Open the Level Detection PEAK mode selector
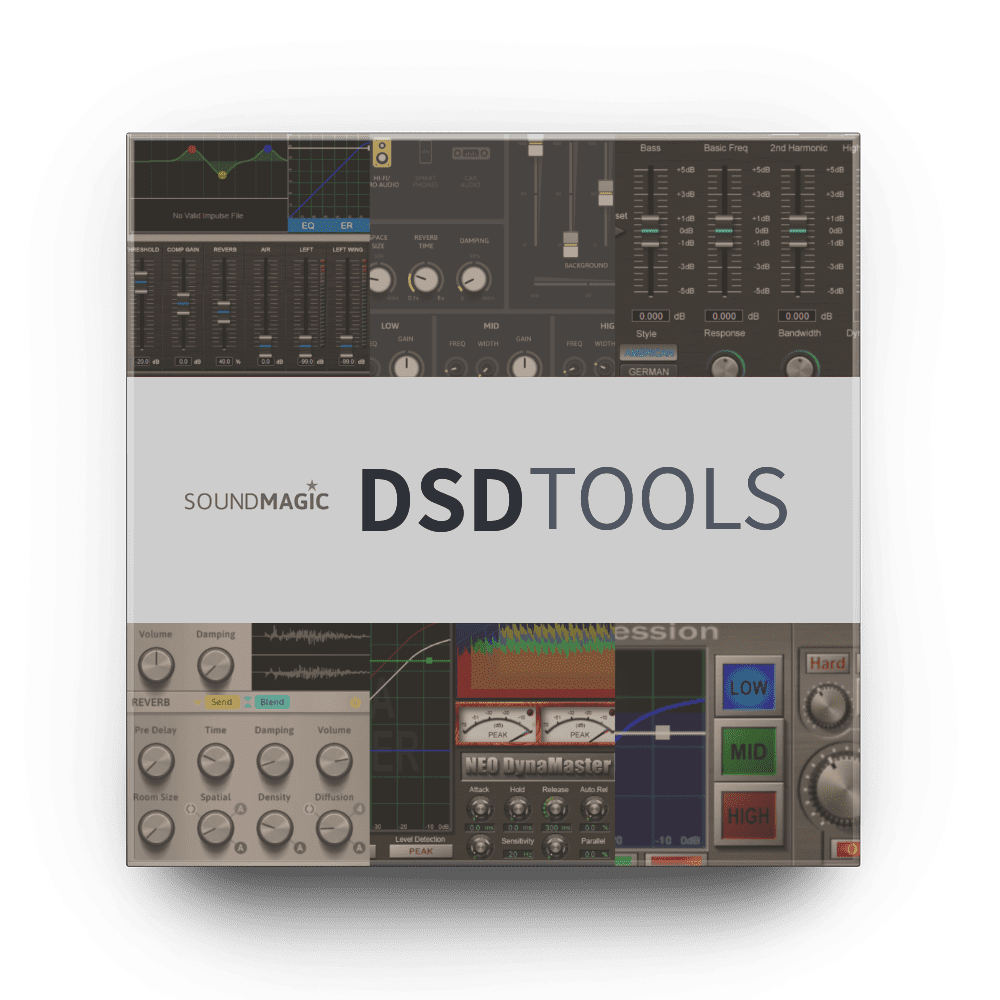The image size is (1000, 1000). pos(421,851)
